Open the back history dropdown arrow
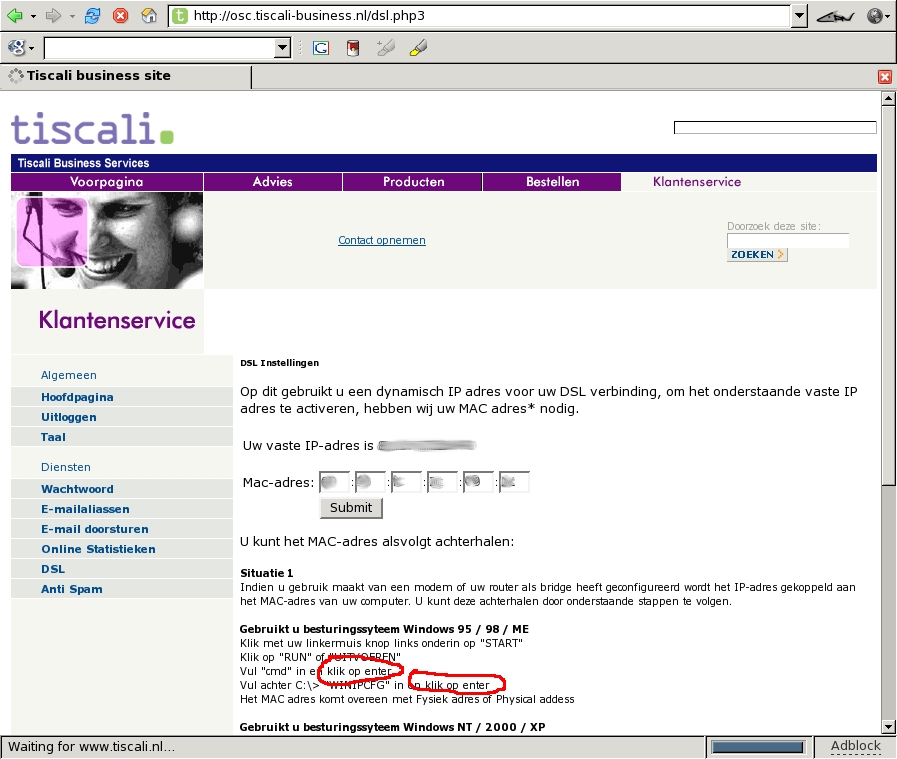This screenshot has width=897, height=759. [x=33, y=16]
